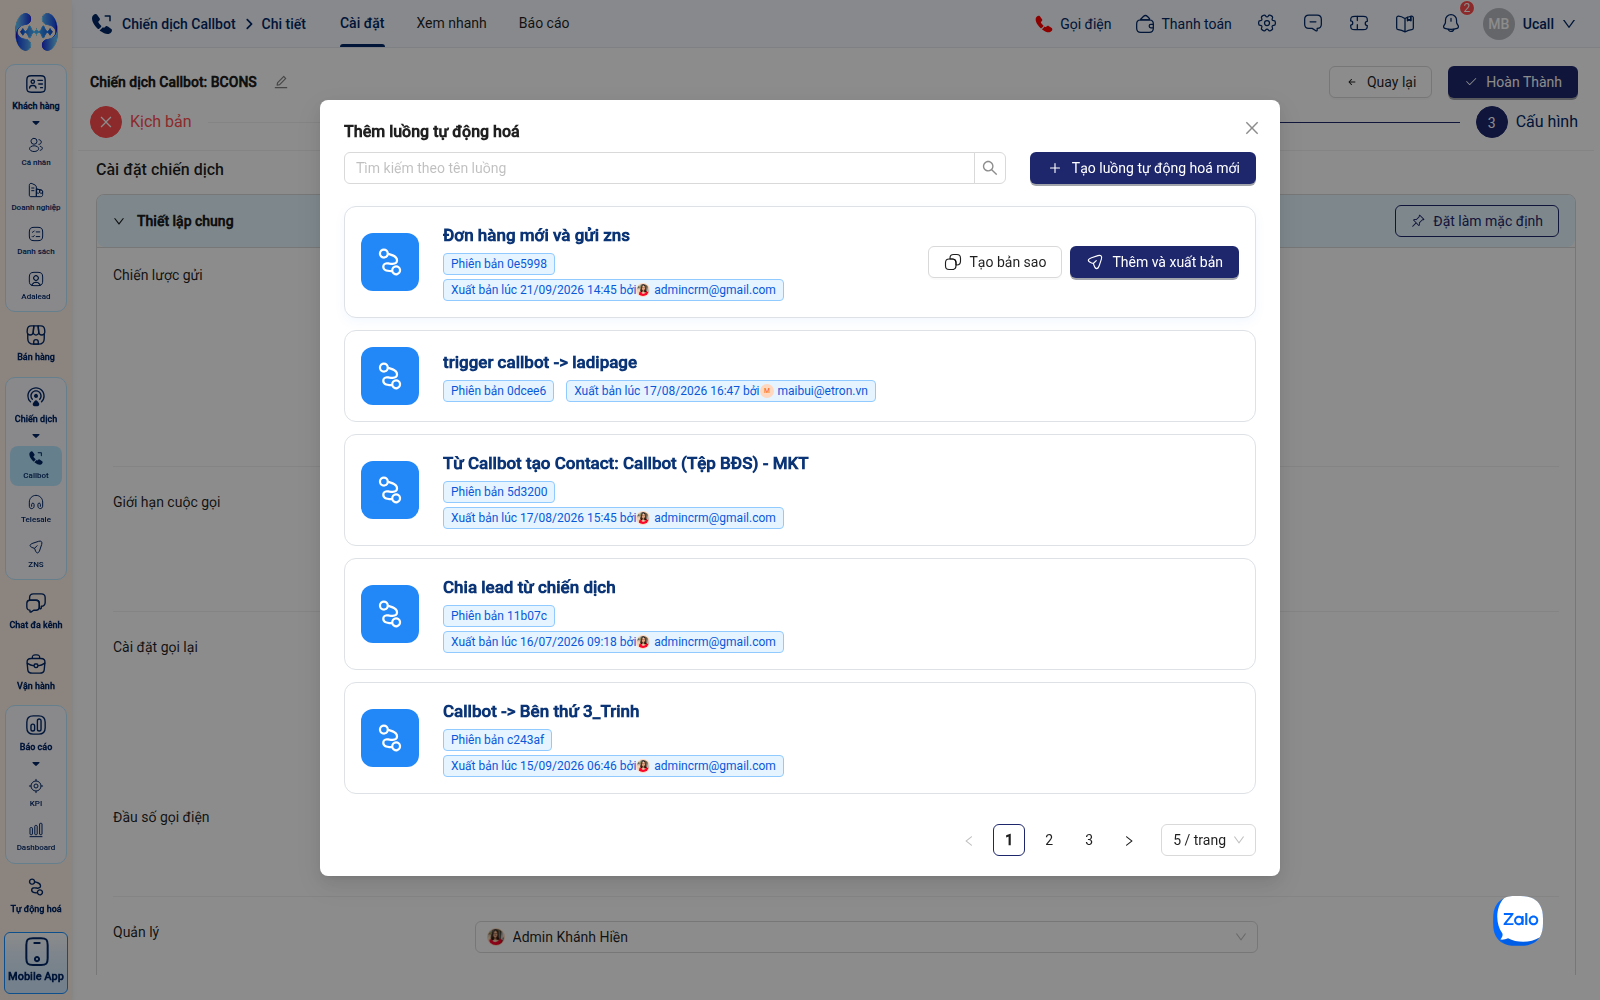Click the Zalo chat floating button

point(1519,920)
